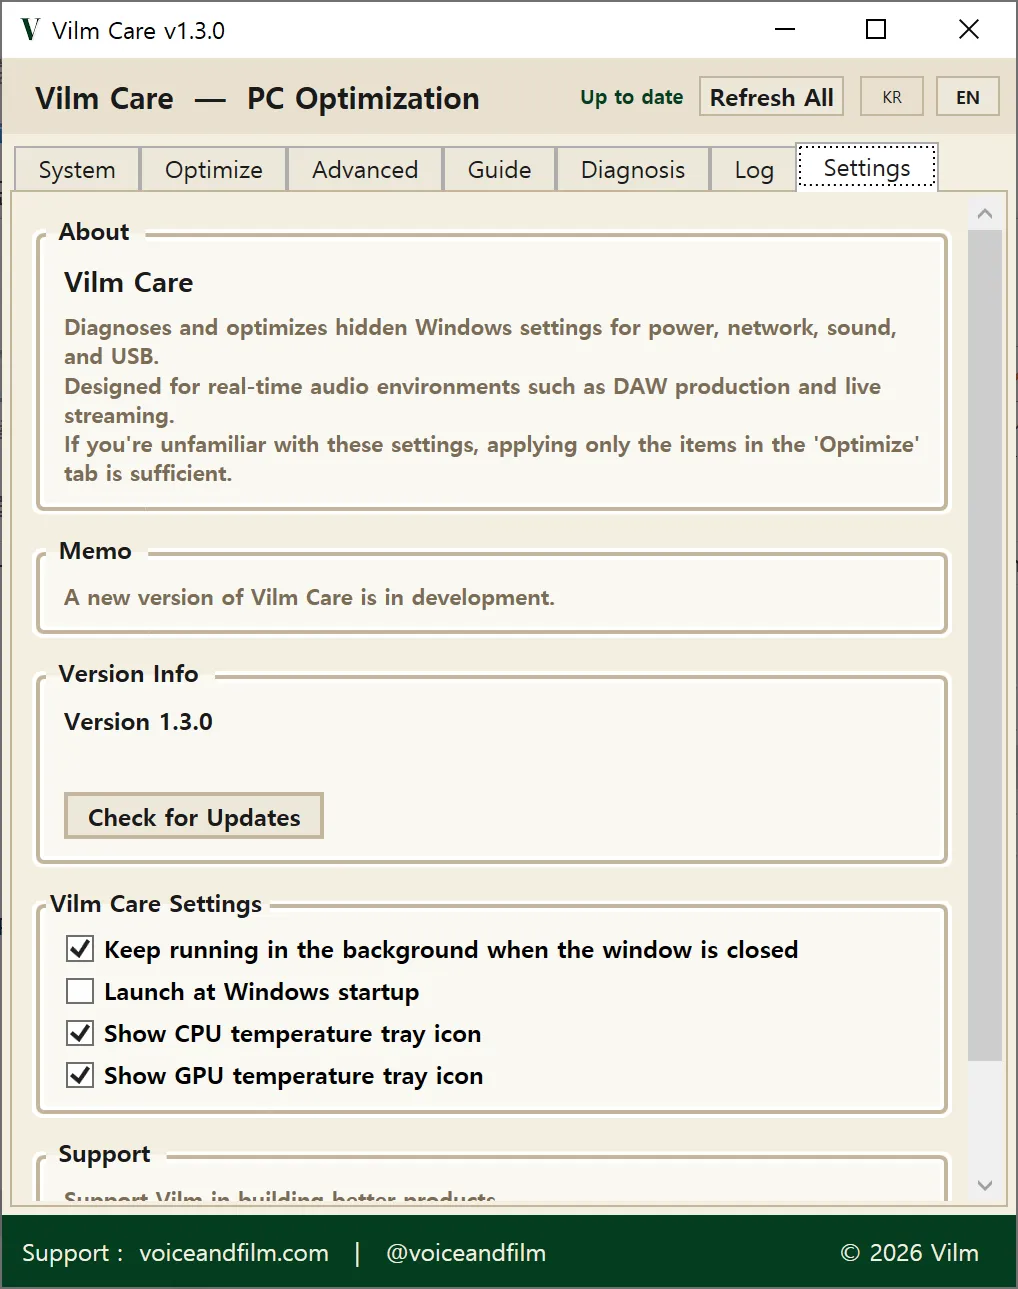Click the 'Up to date' status text
The height and width of the screenshot is (1289, 1018).
coord(632,97)
